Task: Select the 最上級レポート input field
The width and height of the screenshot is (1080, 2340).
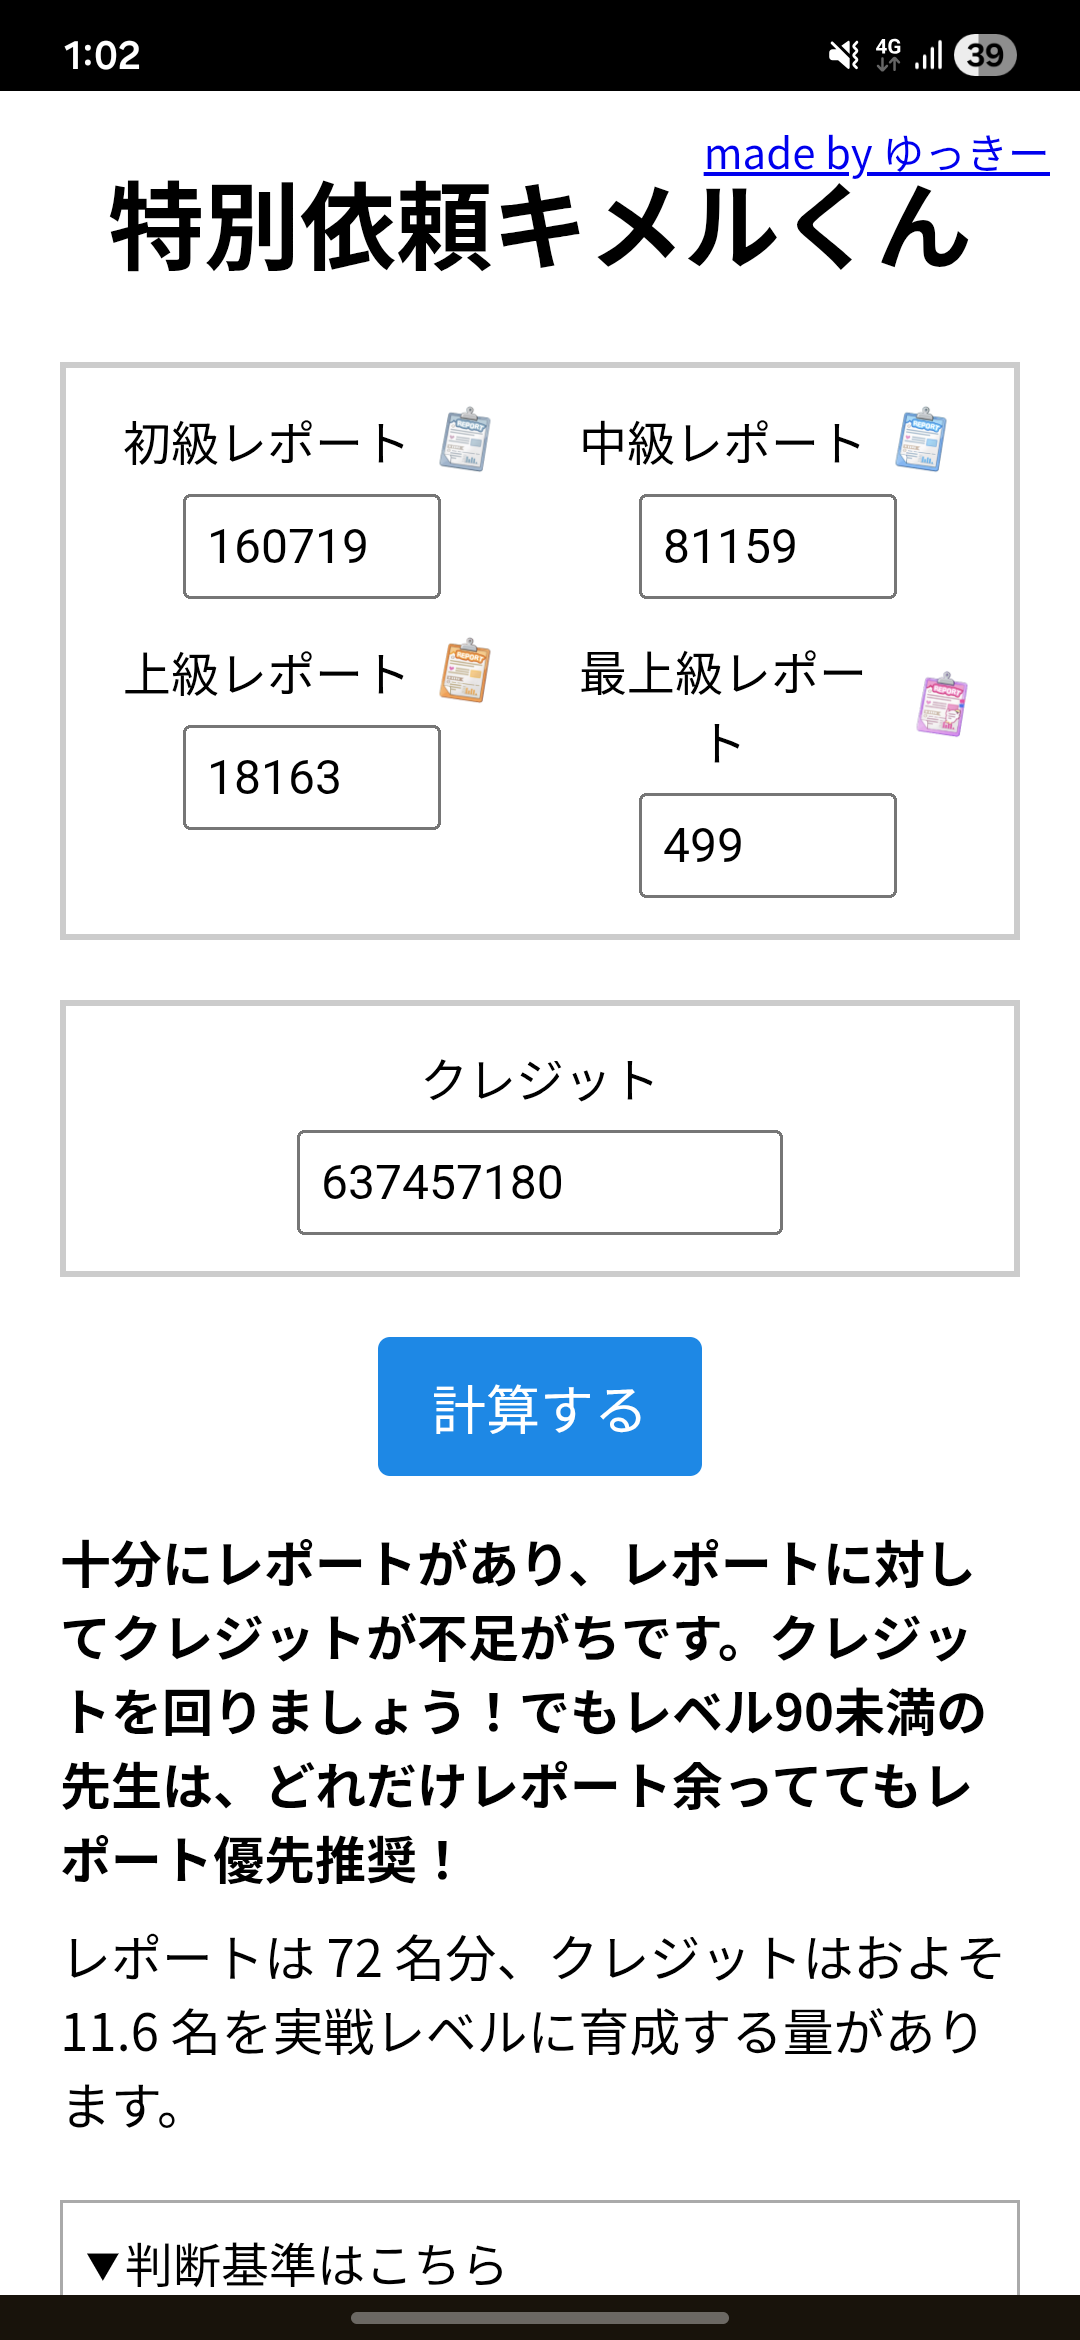Action: 768,846
